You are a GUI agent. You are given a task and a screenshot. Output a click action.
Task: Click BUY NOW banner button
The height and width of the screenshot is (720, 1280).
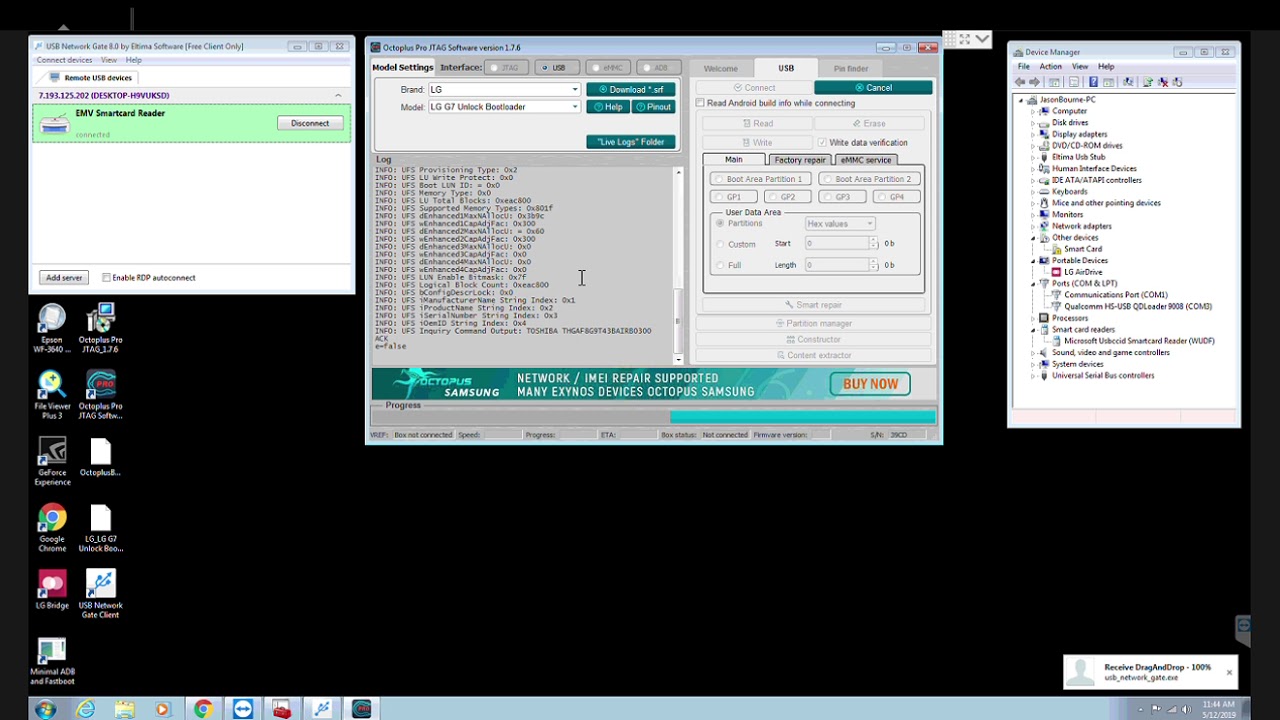pyautogui.click(x=870, y=384)
